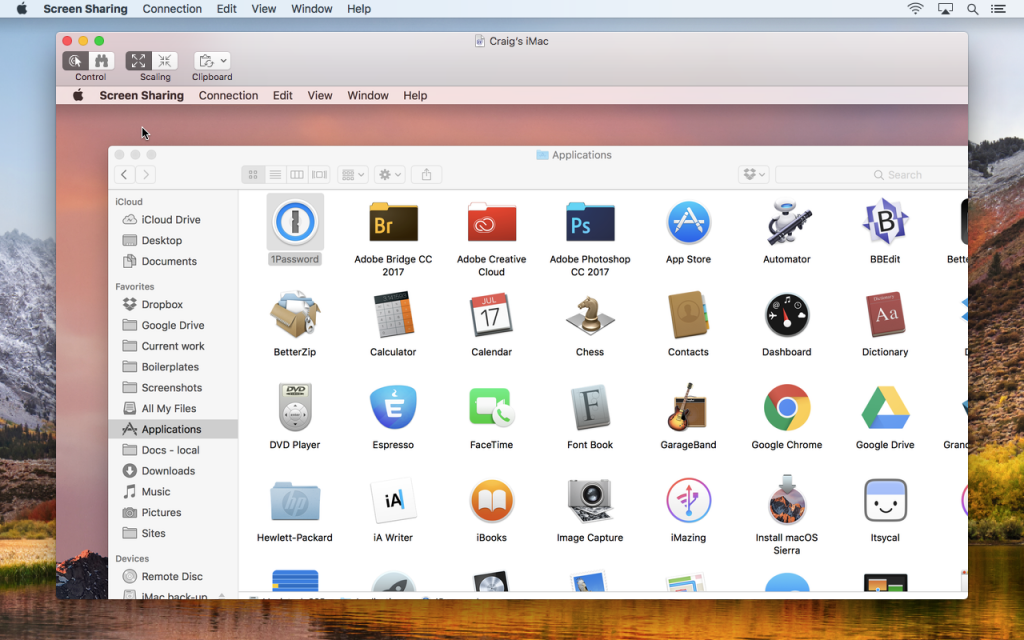Open Spotlight search in the menu bar
Image resolution: width=1024 pixels, height=640 pixels.
pos(972,9)
